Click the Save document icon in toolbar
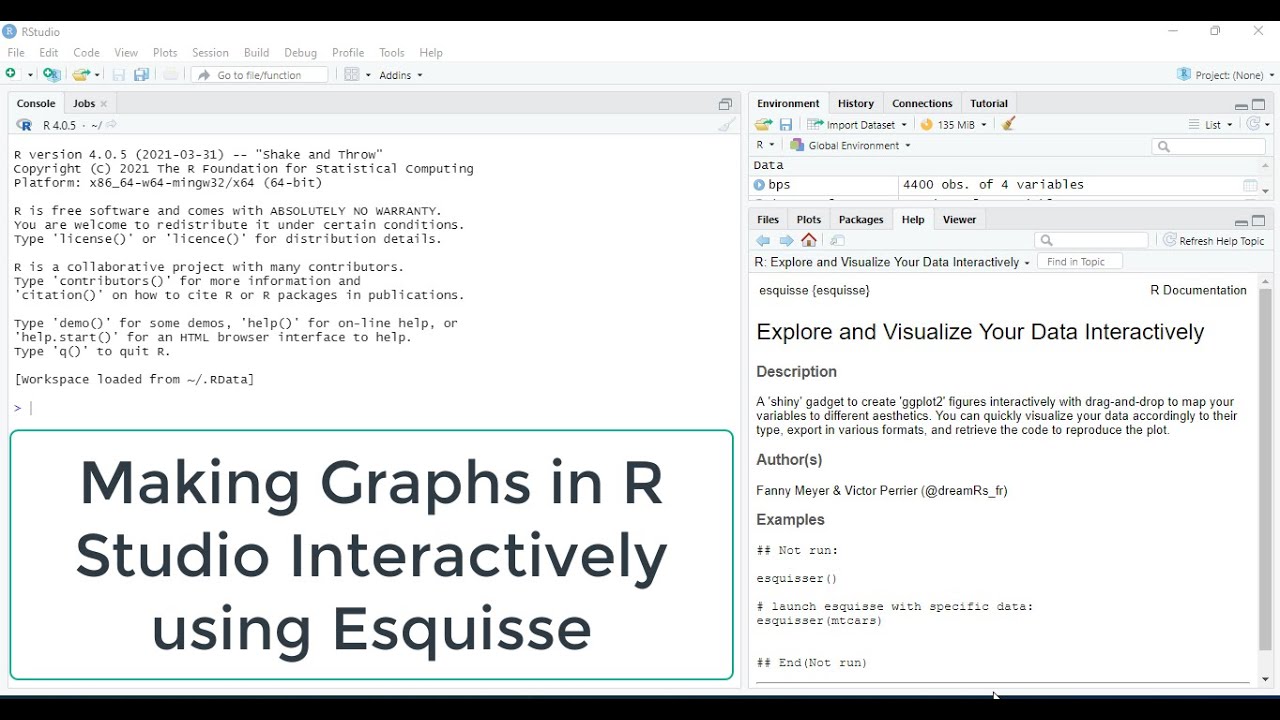Image resolution: width=1280 pixels, height=720 pixels. point(119,75)
